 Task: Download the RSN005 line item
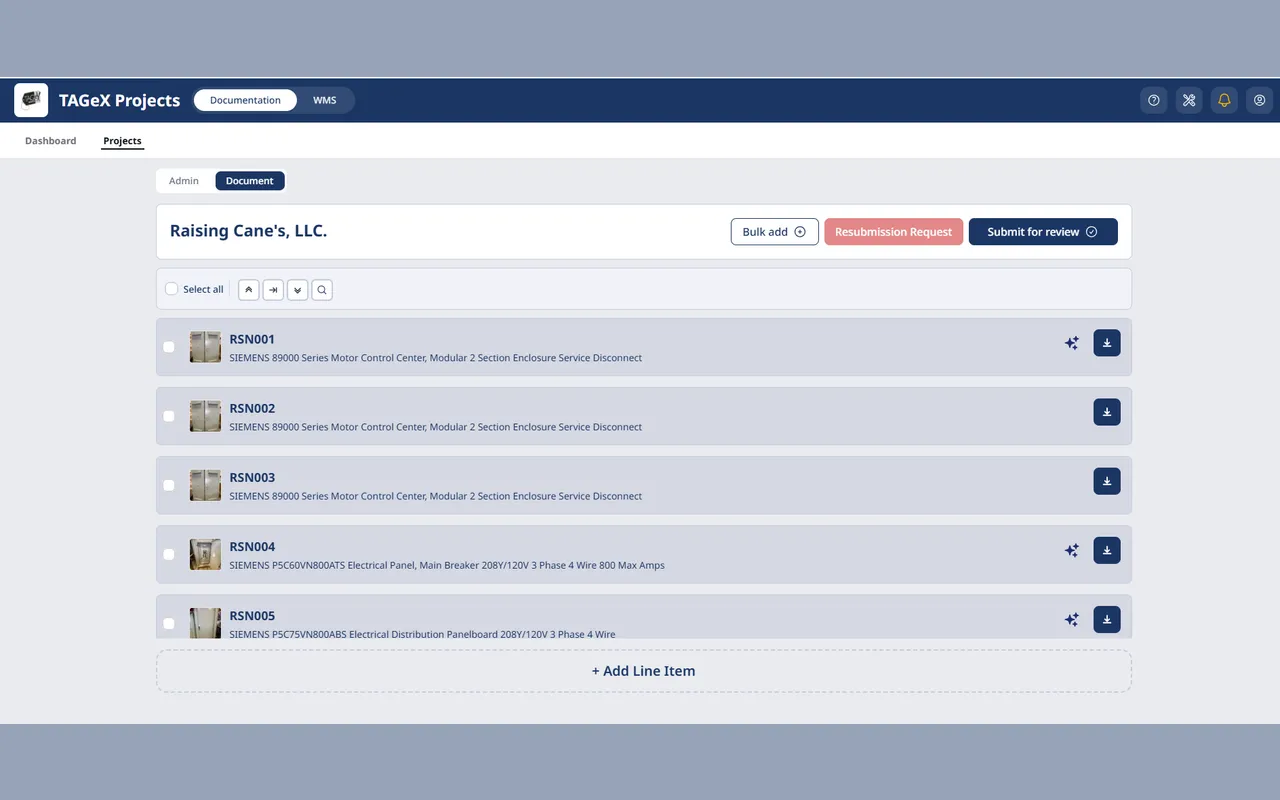pos(1107,619)
